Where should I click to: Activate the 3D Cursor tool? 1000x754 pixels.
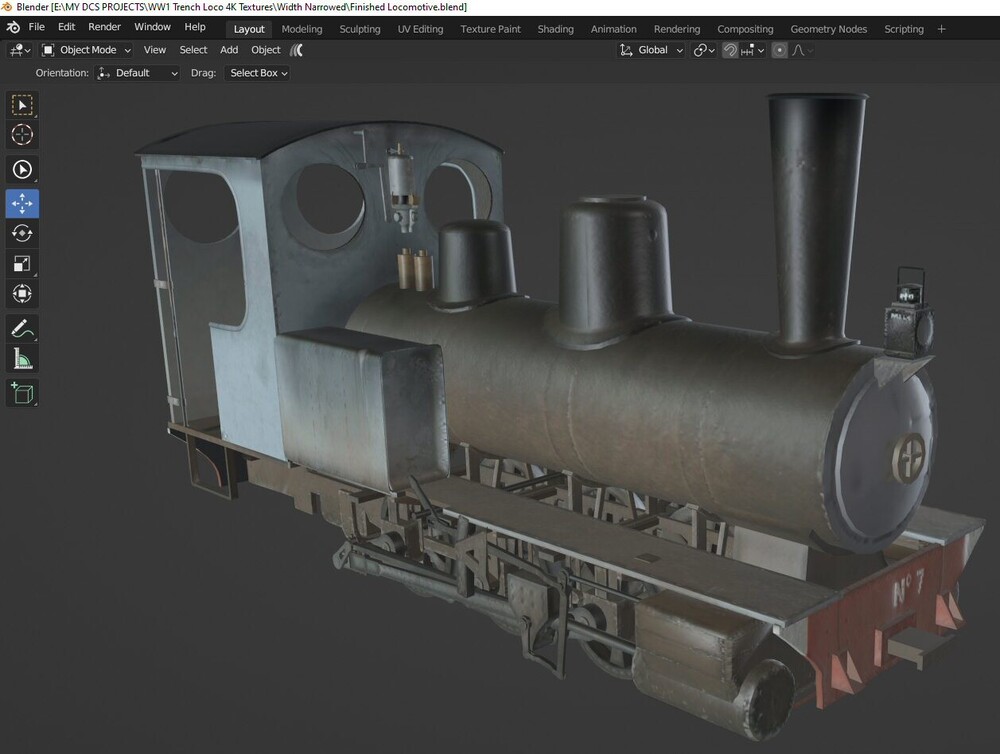22,135
